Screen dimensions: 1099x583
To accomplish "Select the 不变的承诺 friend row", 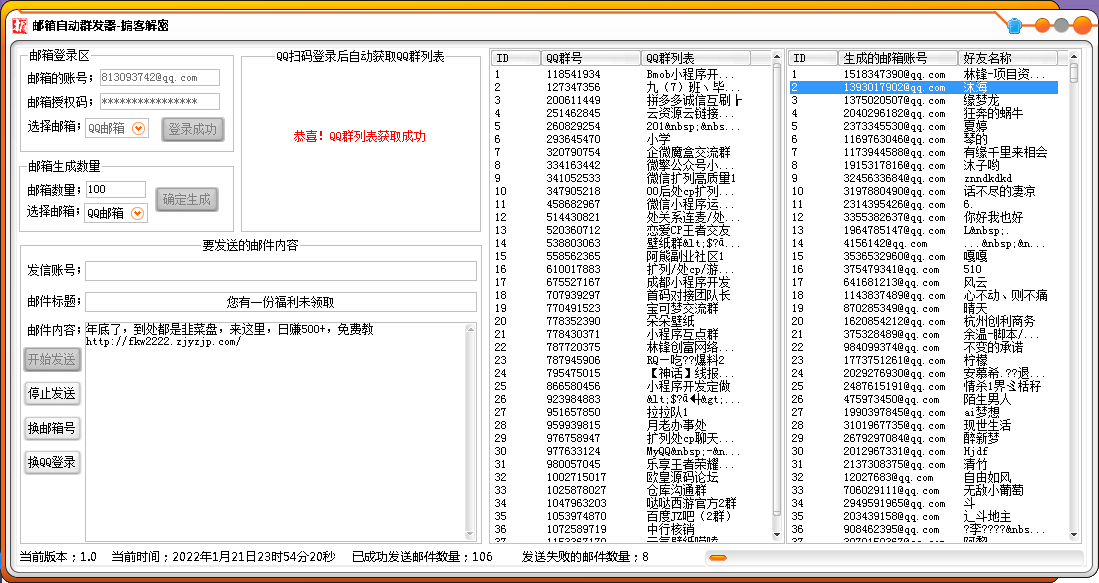I will (x=923, y=348).
